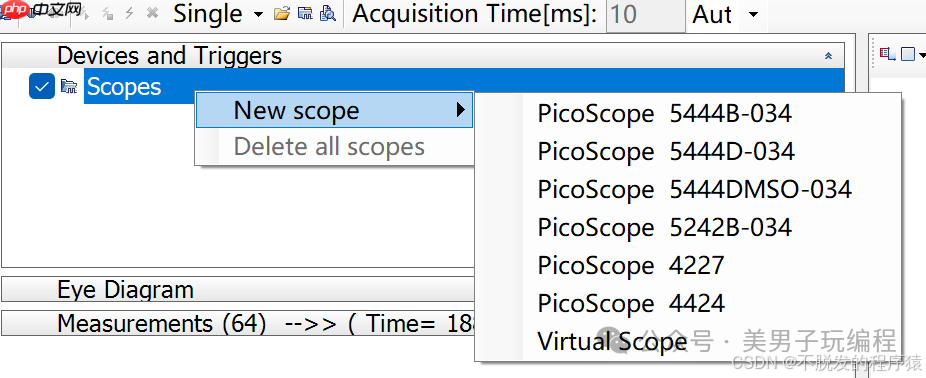The height and width of the screenshot is (378, 926).
Task: Click the magnifier document preview toolbar icon
Action: tap(327, 14)
